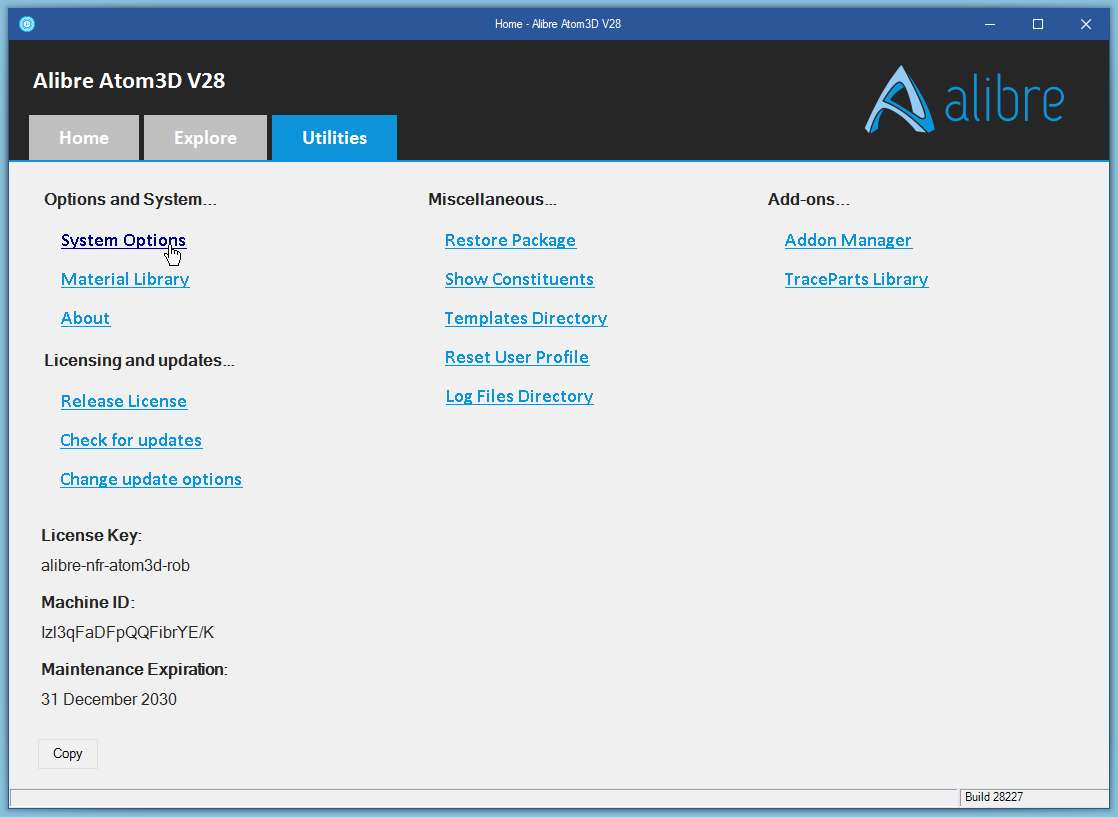Click Check for updates
1118x817 pixels.
point(131,441)
